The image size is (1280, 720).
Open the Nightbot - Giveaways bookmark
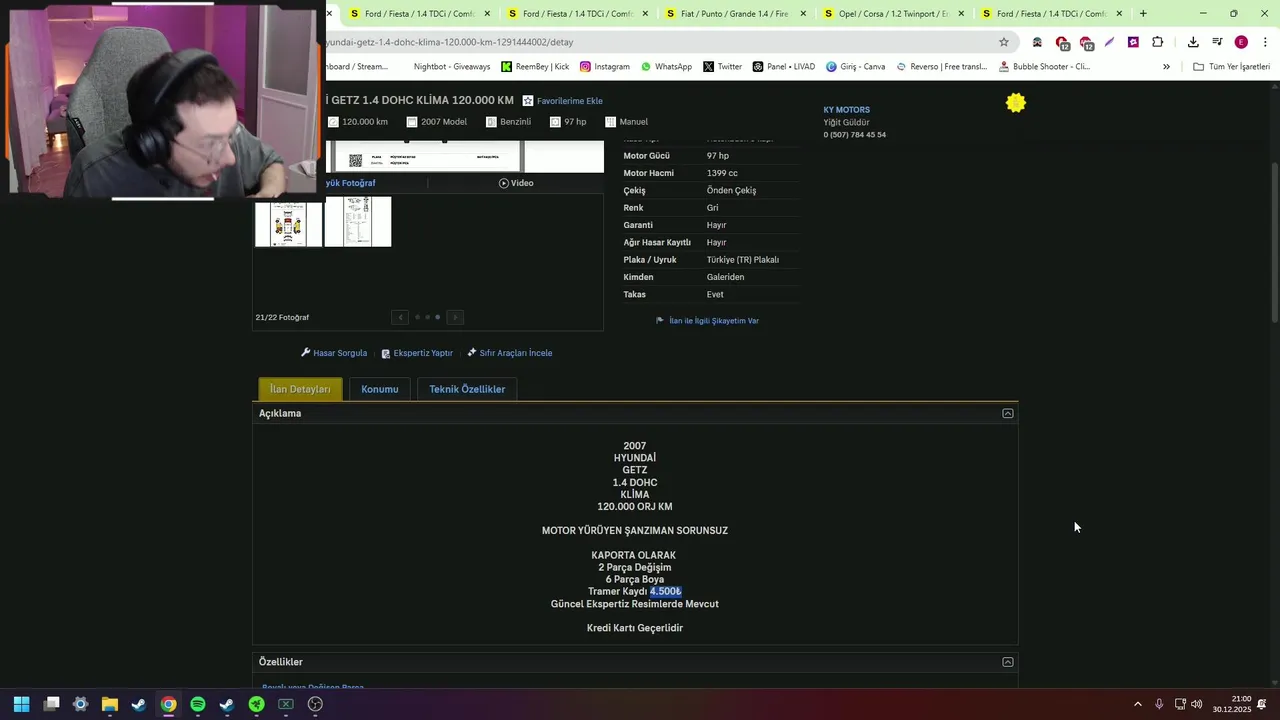pos(451,67)
